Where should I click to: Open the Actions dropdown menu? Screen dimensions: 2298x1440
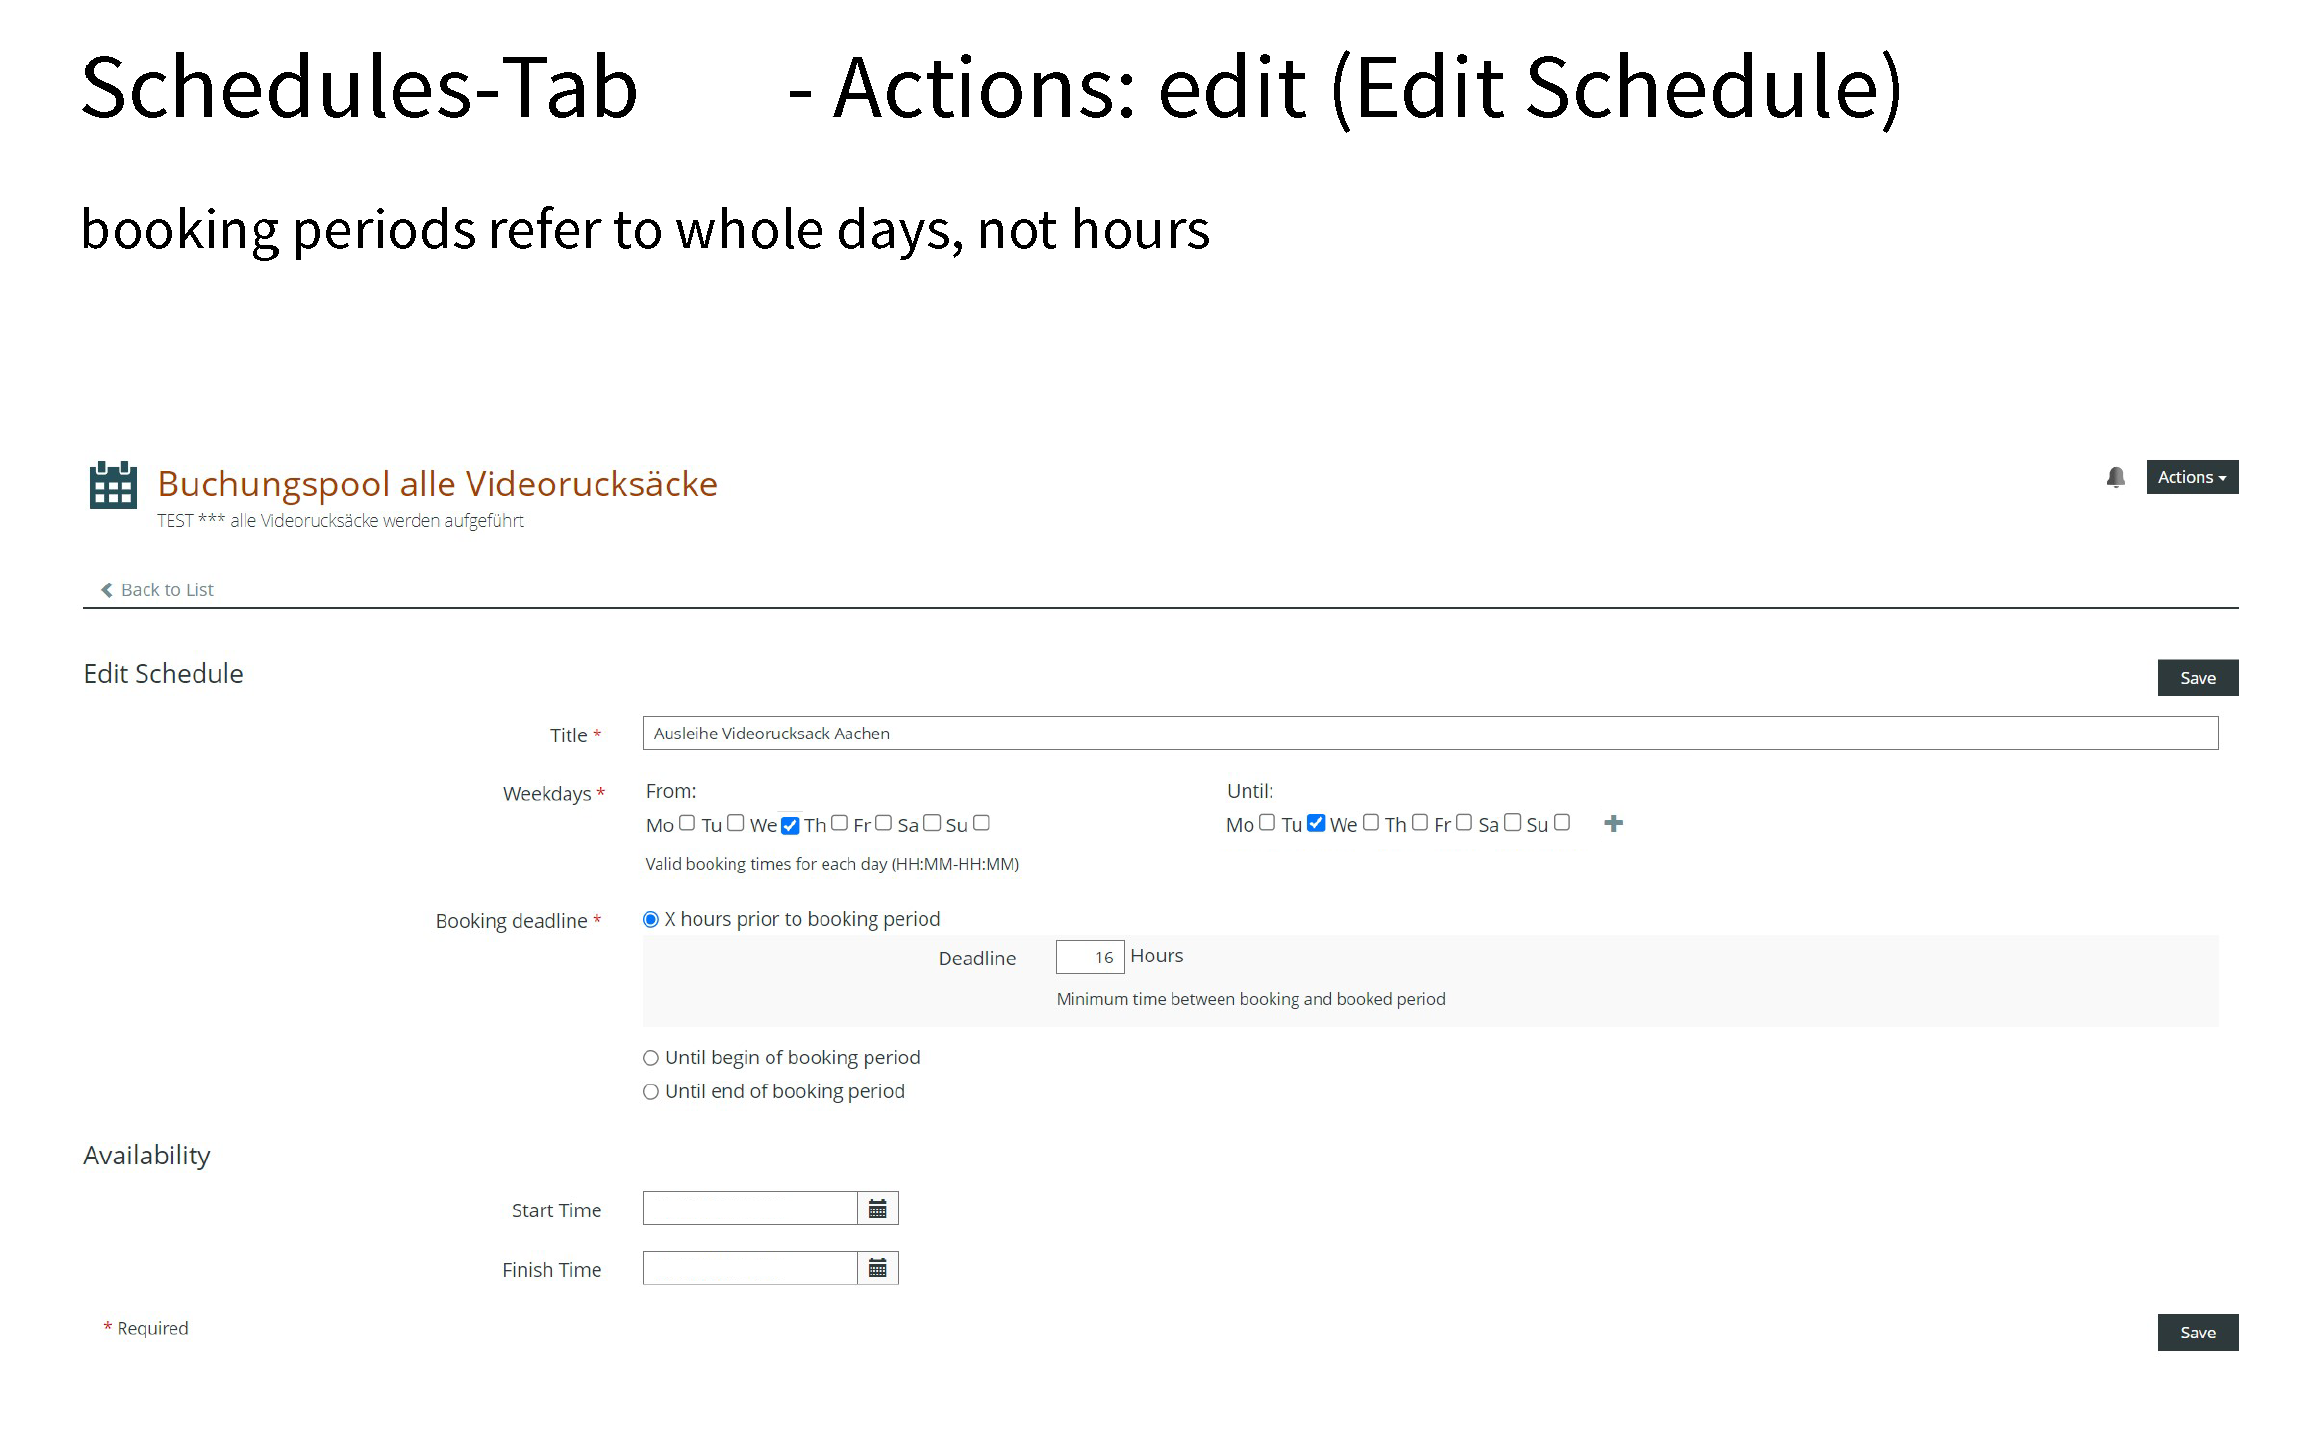(2191, 478)
